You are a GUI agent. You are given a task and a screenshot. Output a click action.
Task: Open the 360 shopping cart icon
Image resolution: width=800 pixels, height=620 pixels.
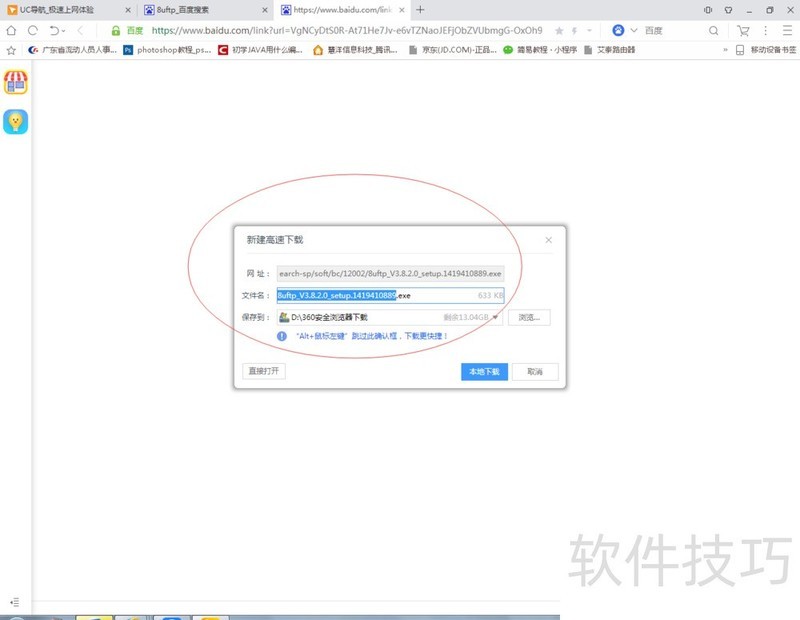pos(742,30)
